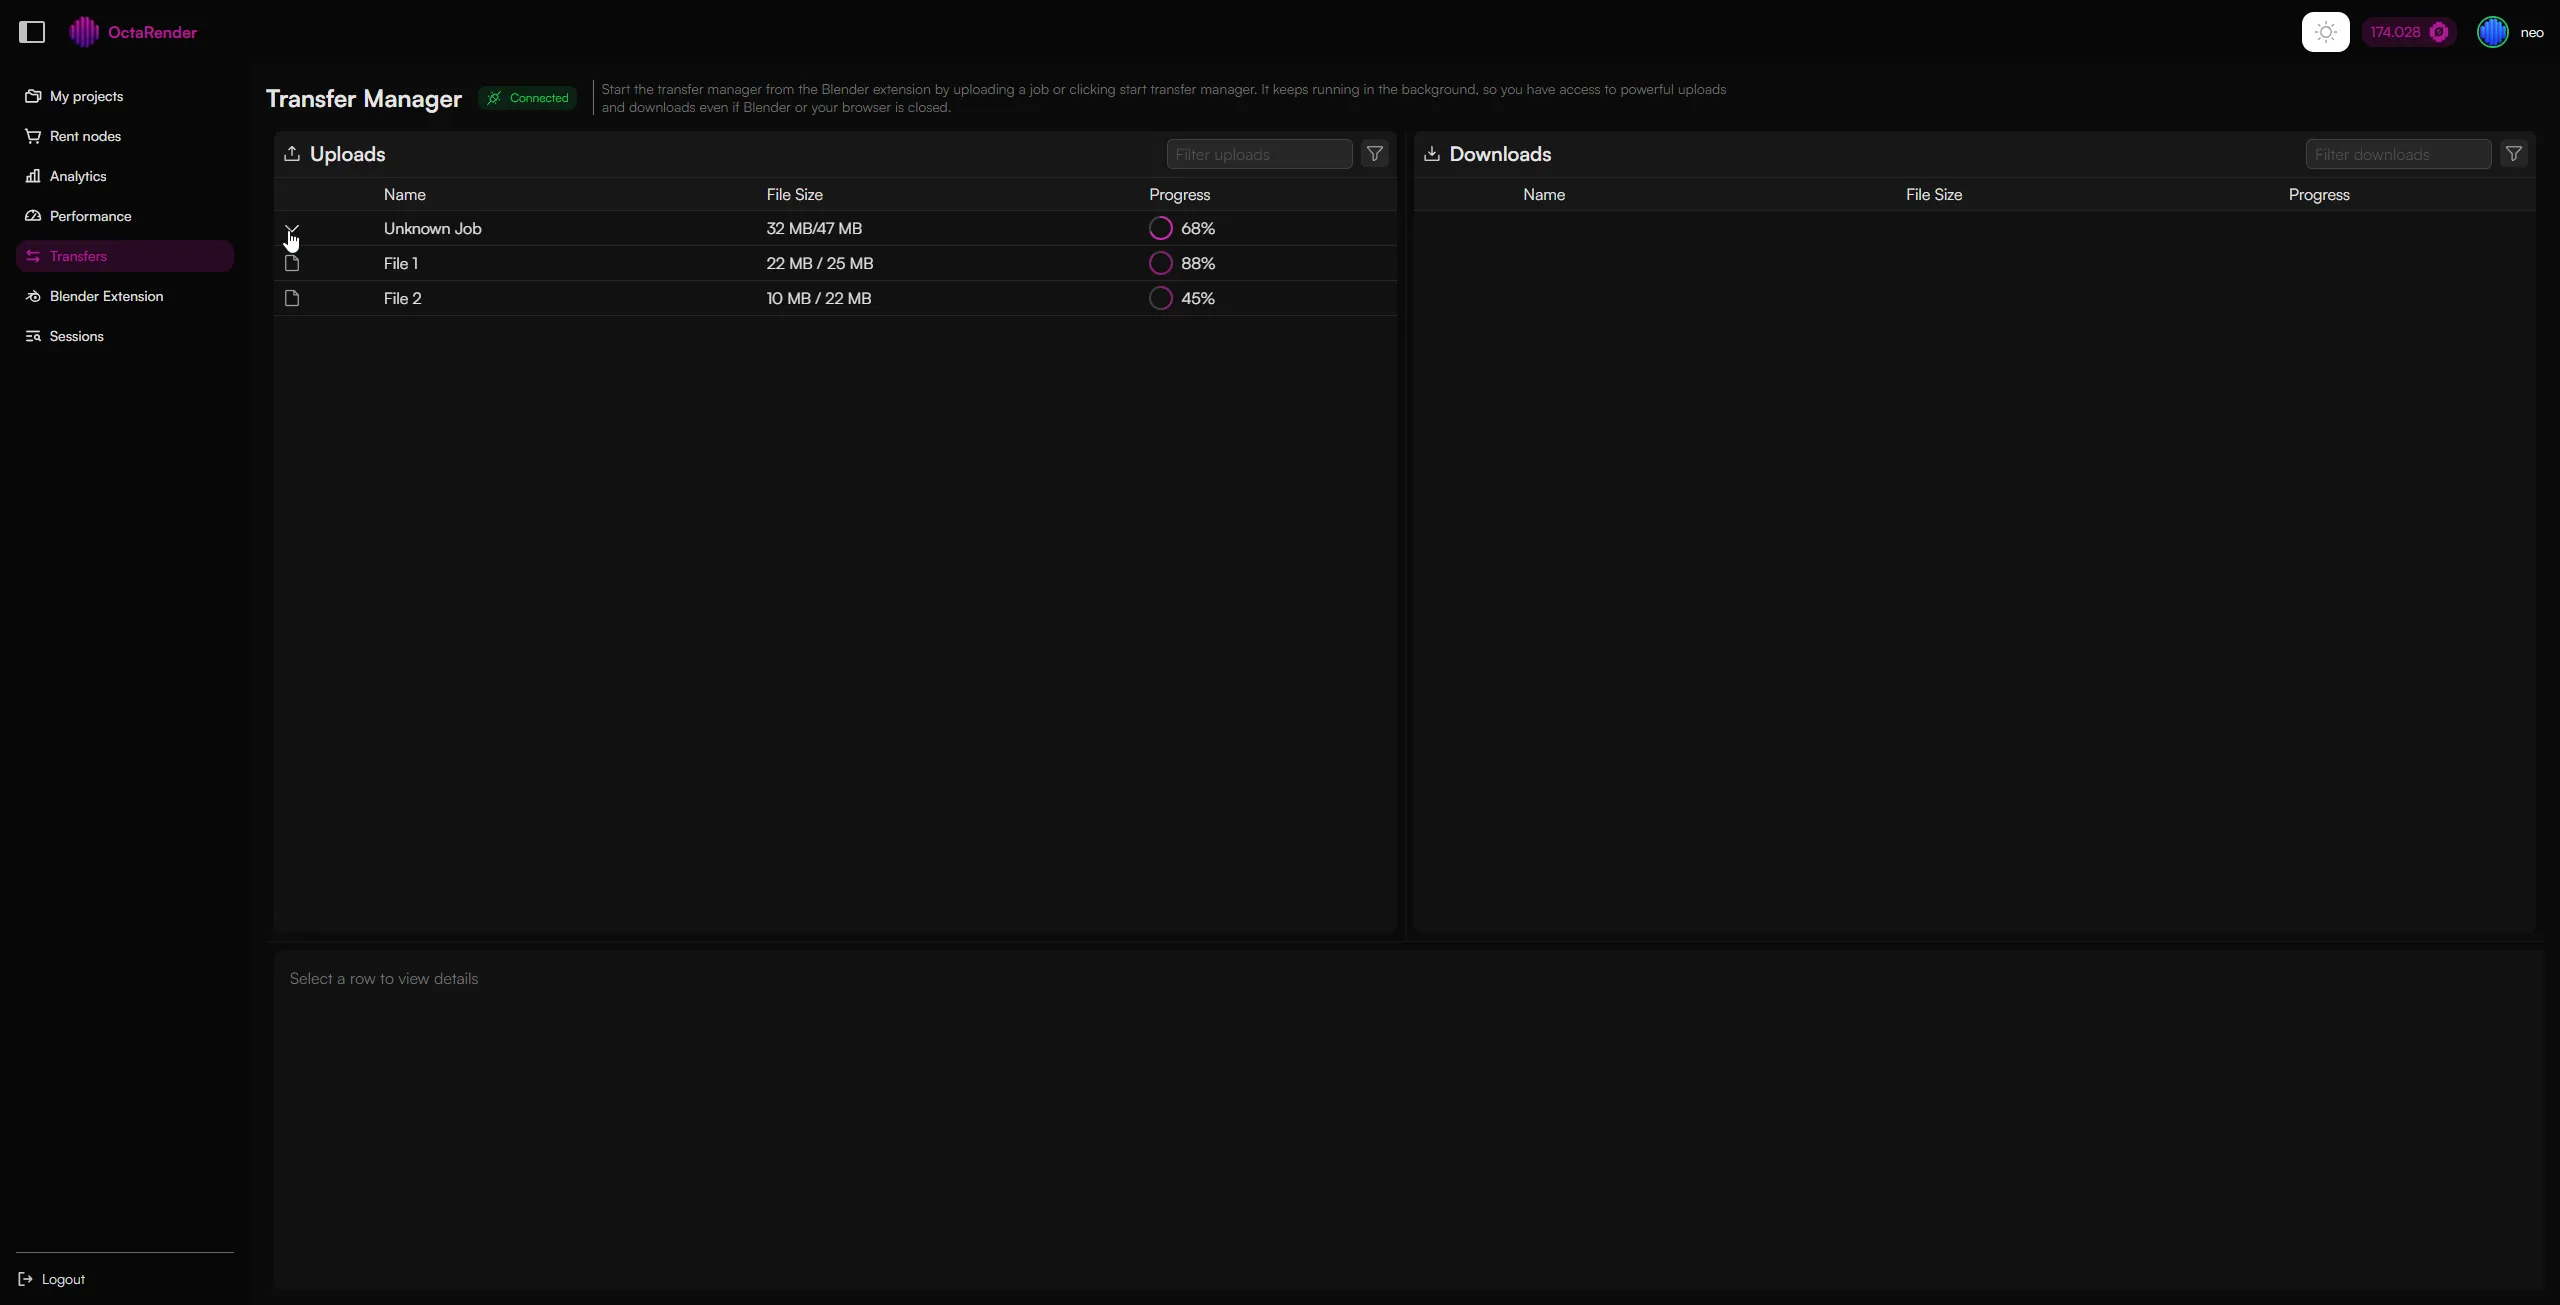Viewport: 2560px width, 1305px height.
Task: Click the Logout link
Action: (52, 1279)
